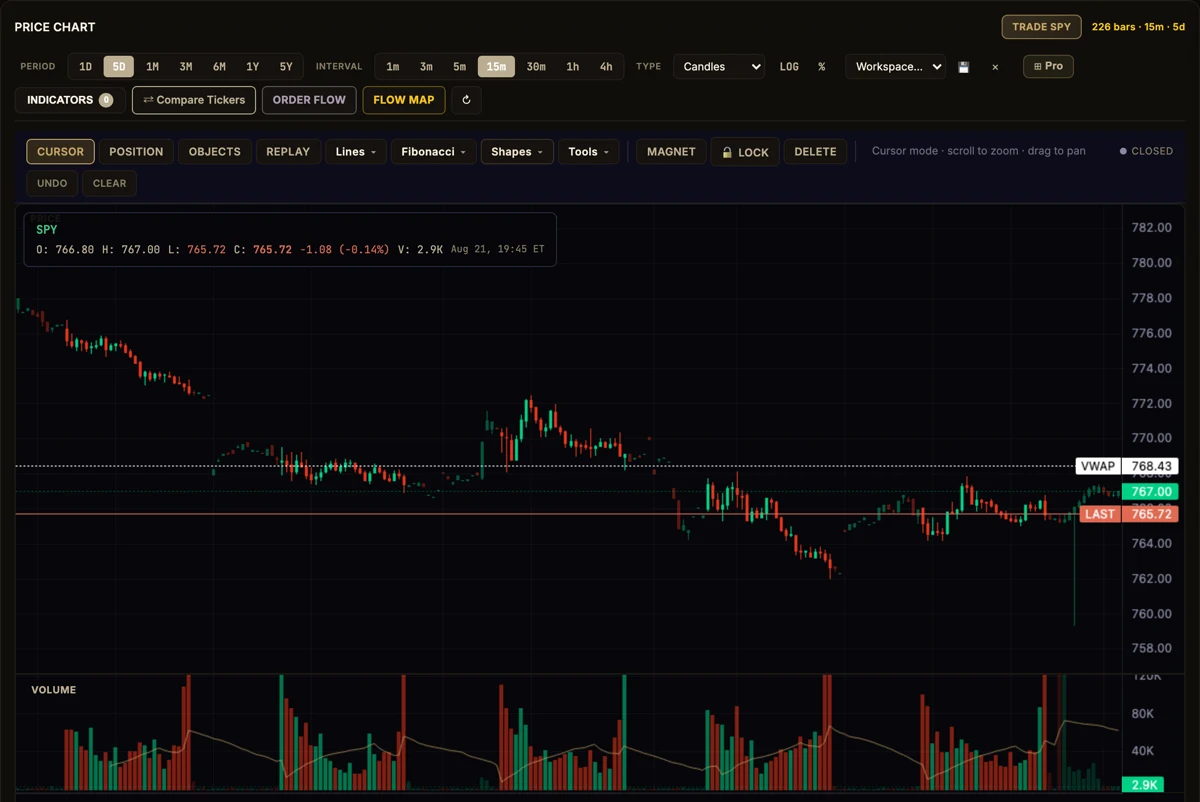
Task: Click the save workspace floppy disk icon
Action: 964,67
